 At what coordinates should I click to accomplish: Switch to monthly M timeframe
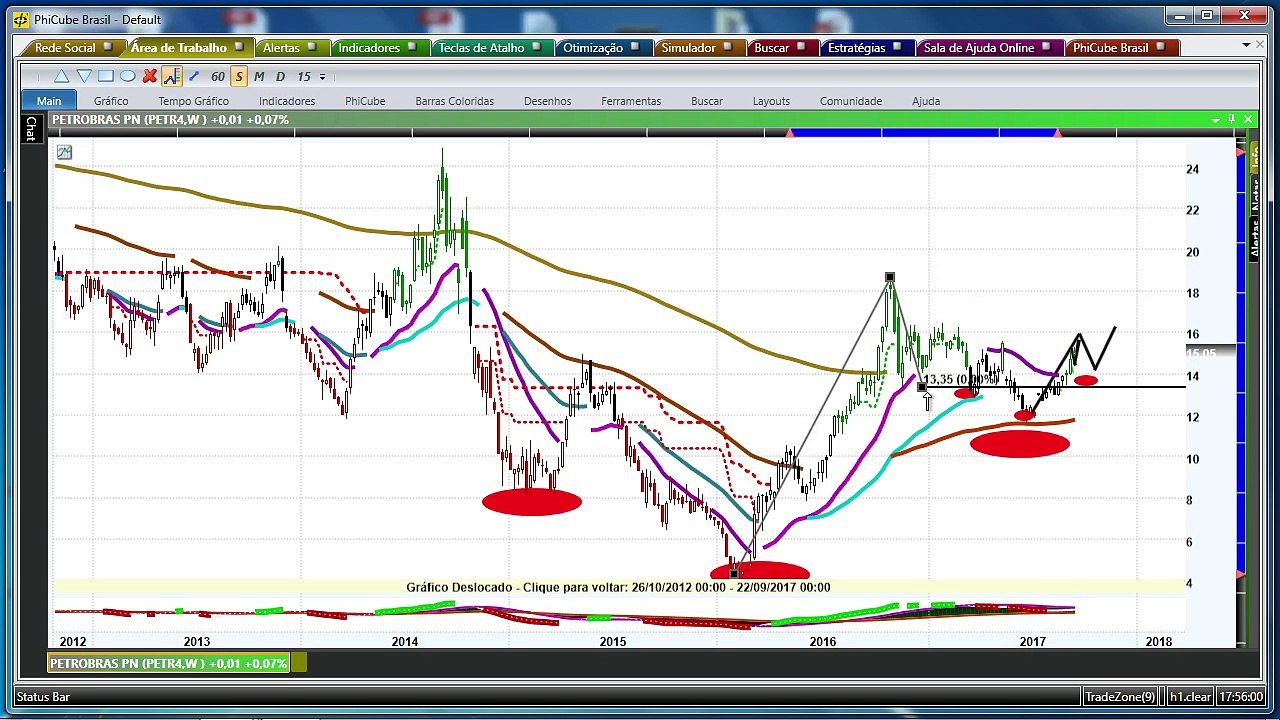tap(259, 76)
